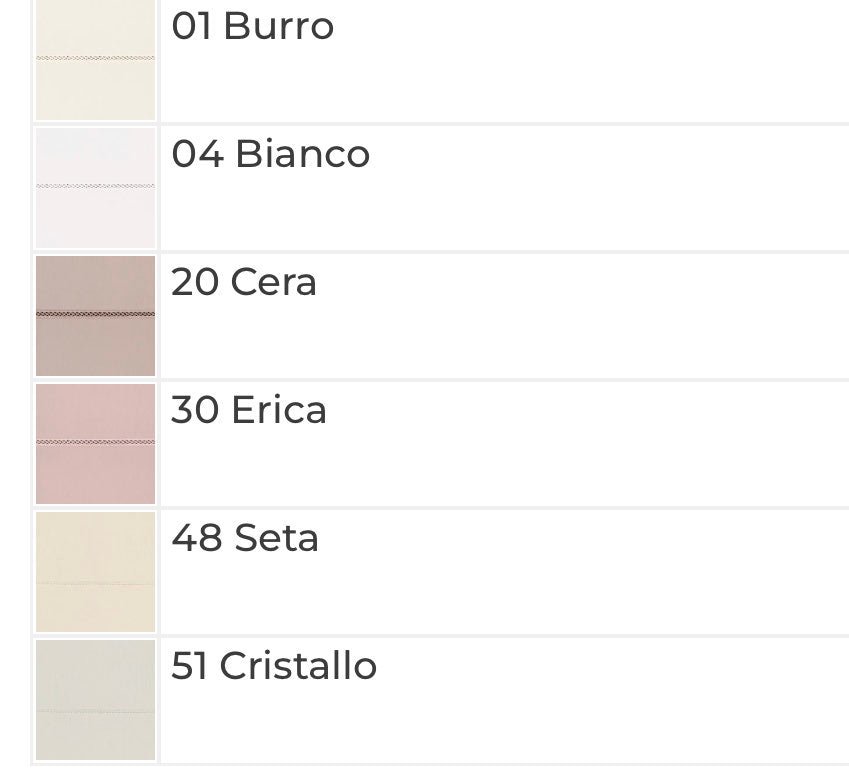The height and width of the screenshot is (772, 849).
Task: Select the "20 Cera" text label
Action: 243,282
